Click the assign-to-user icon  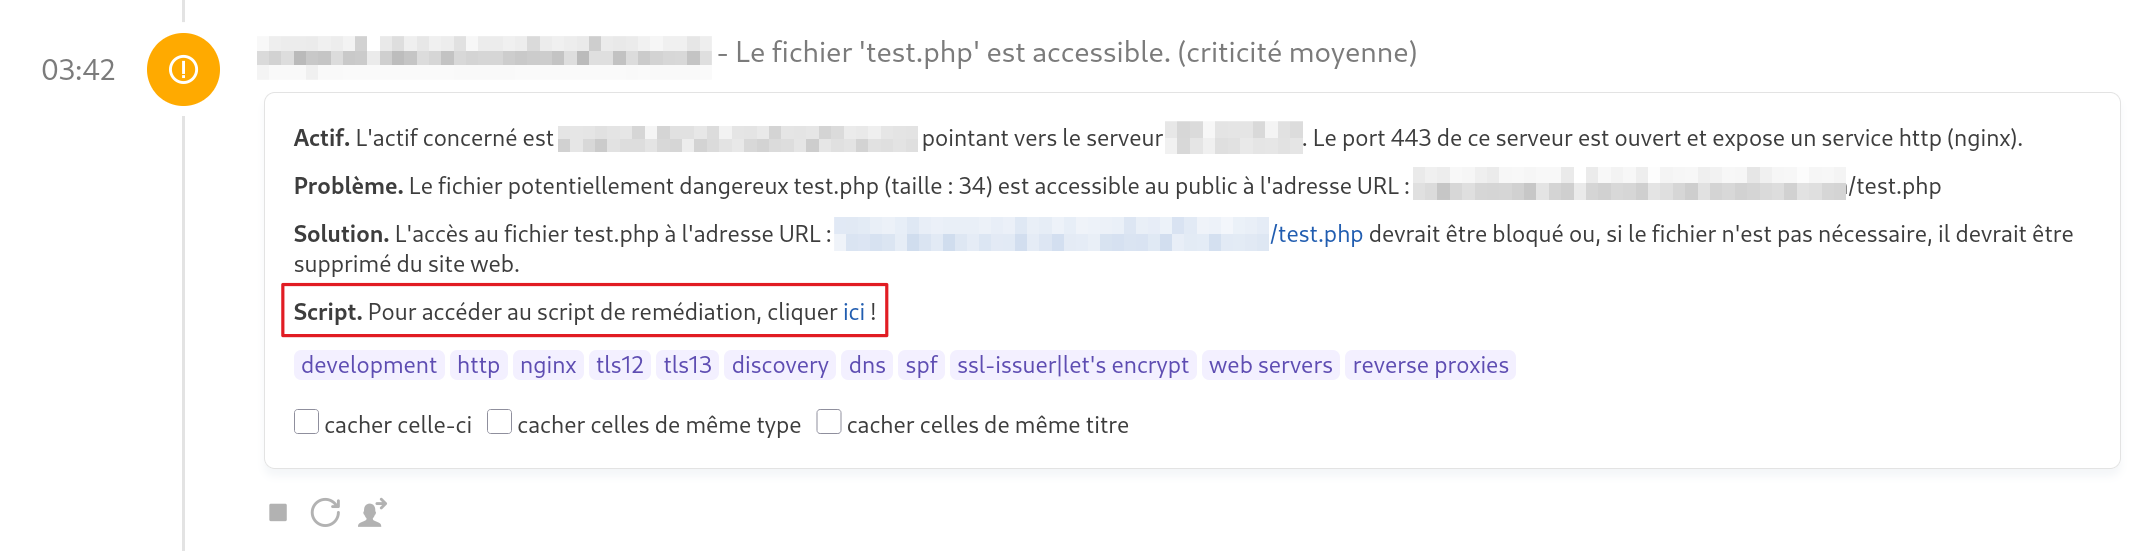coord(373,513)
